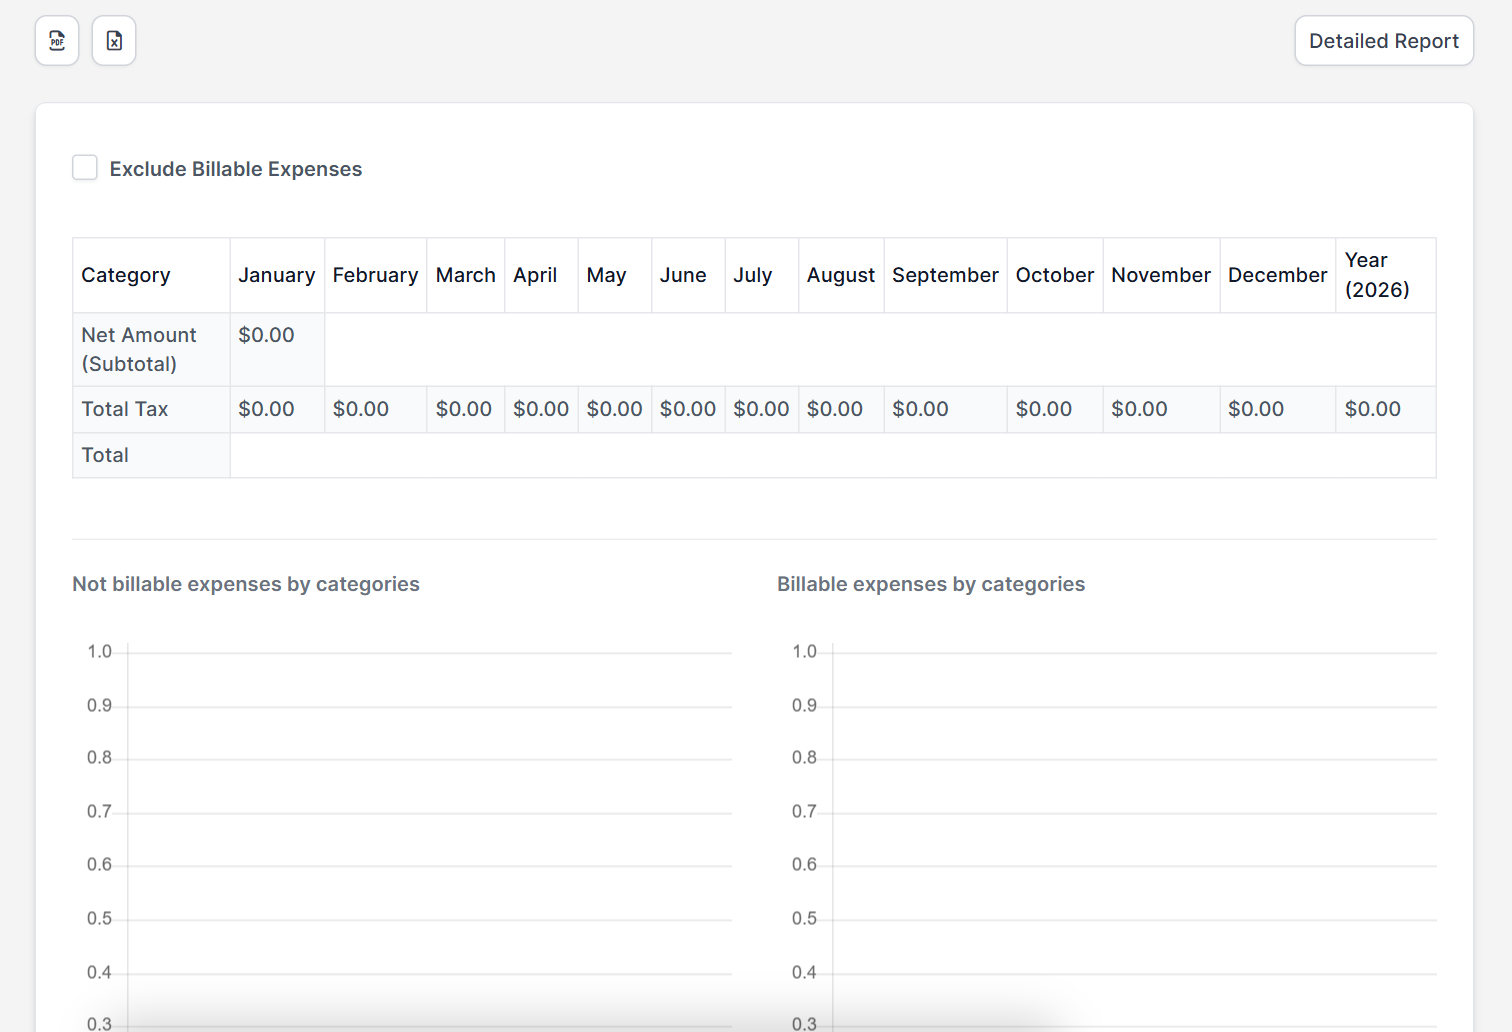The height and width of the screenshot is (1032, 1512).
Task: Open the Detailed Report
Action: click(x=1384, y=41)
